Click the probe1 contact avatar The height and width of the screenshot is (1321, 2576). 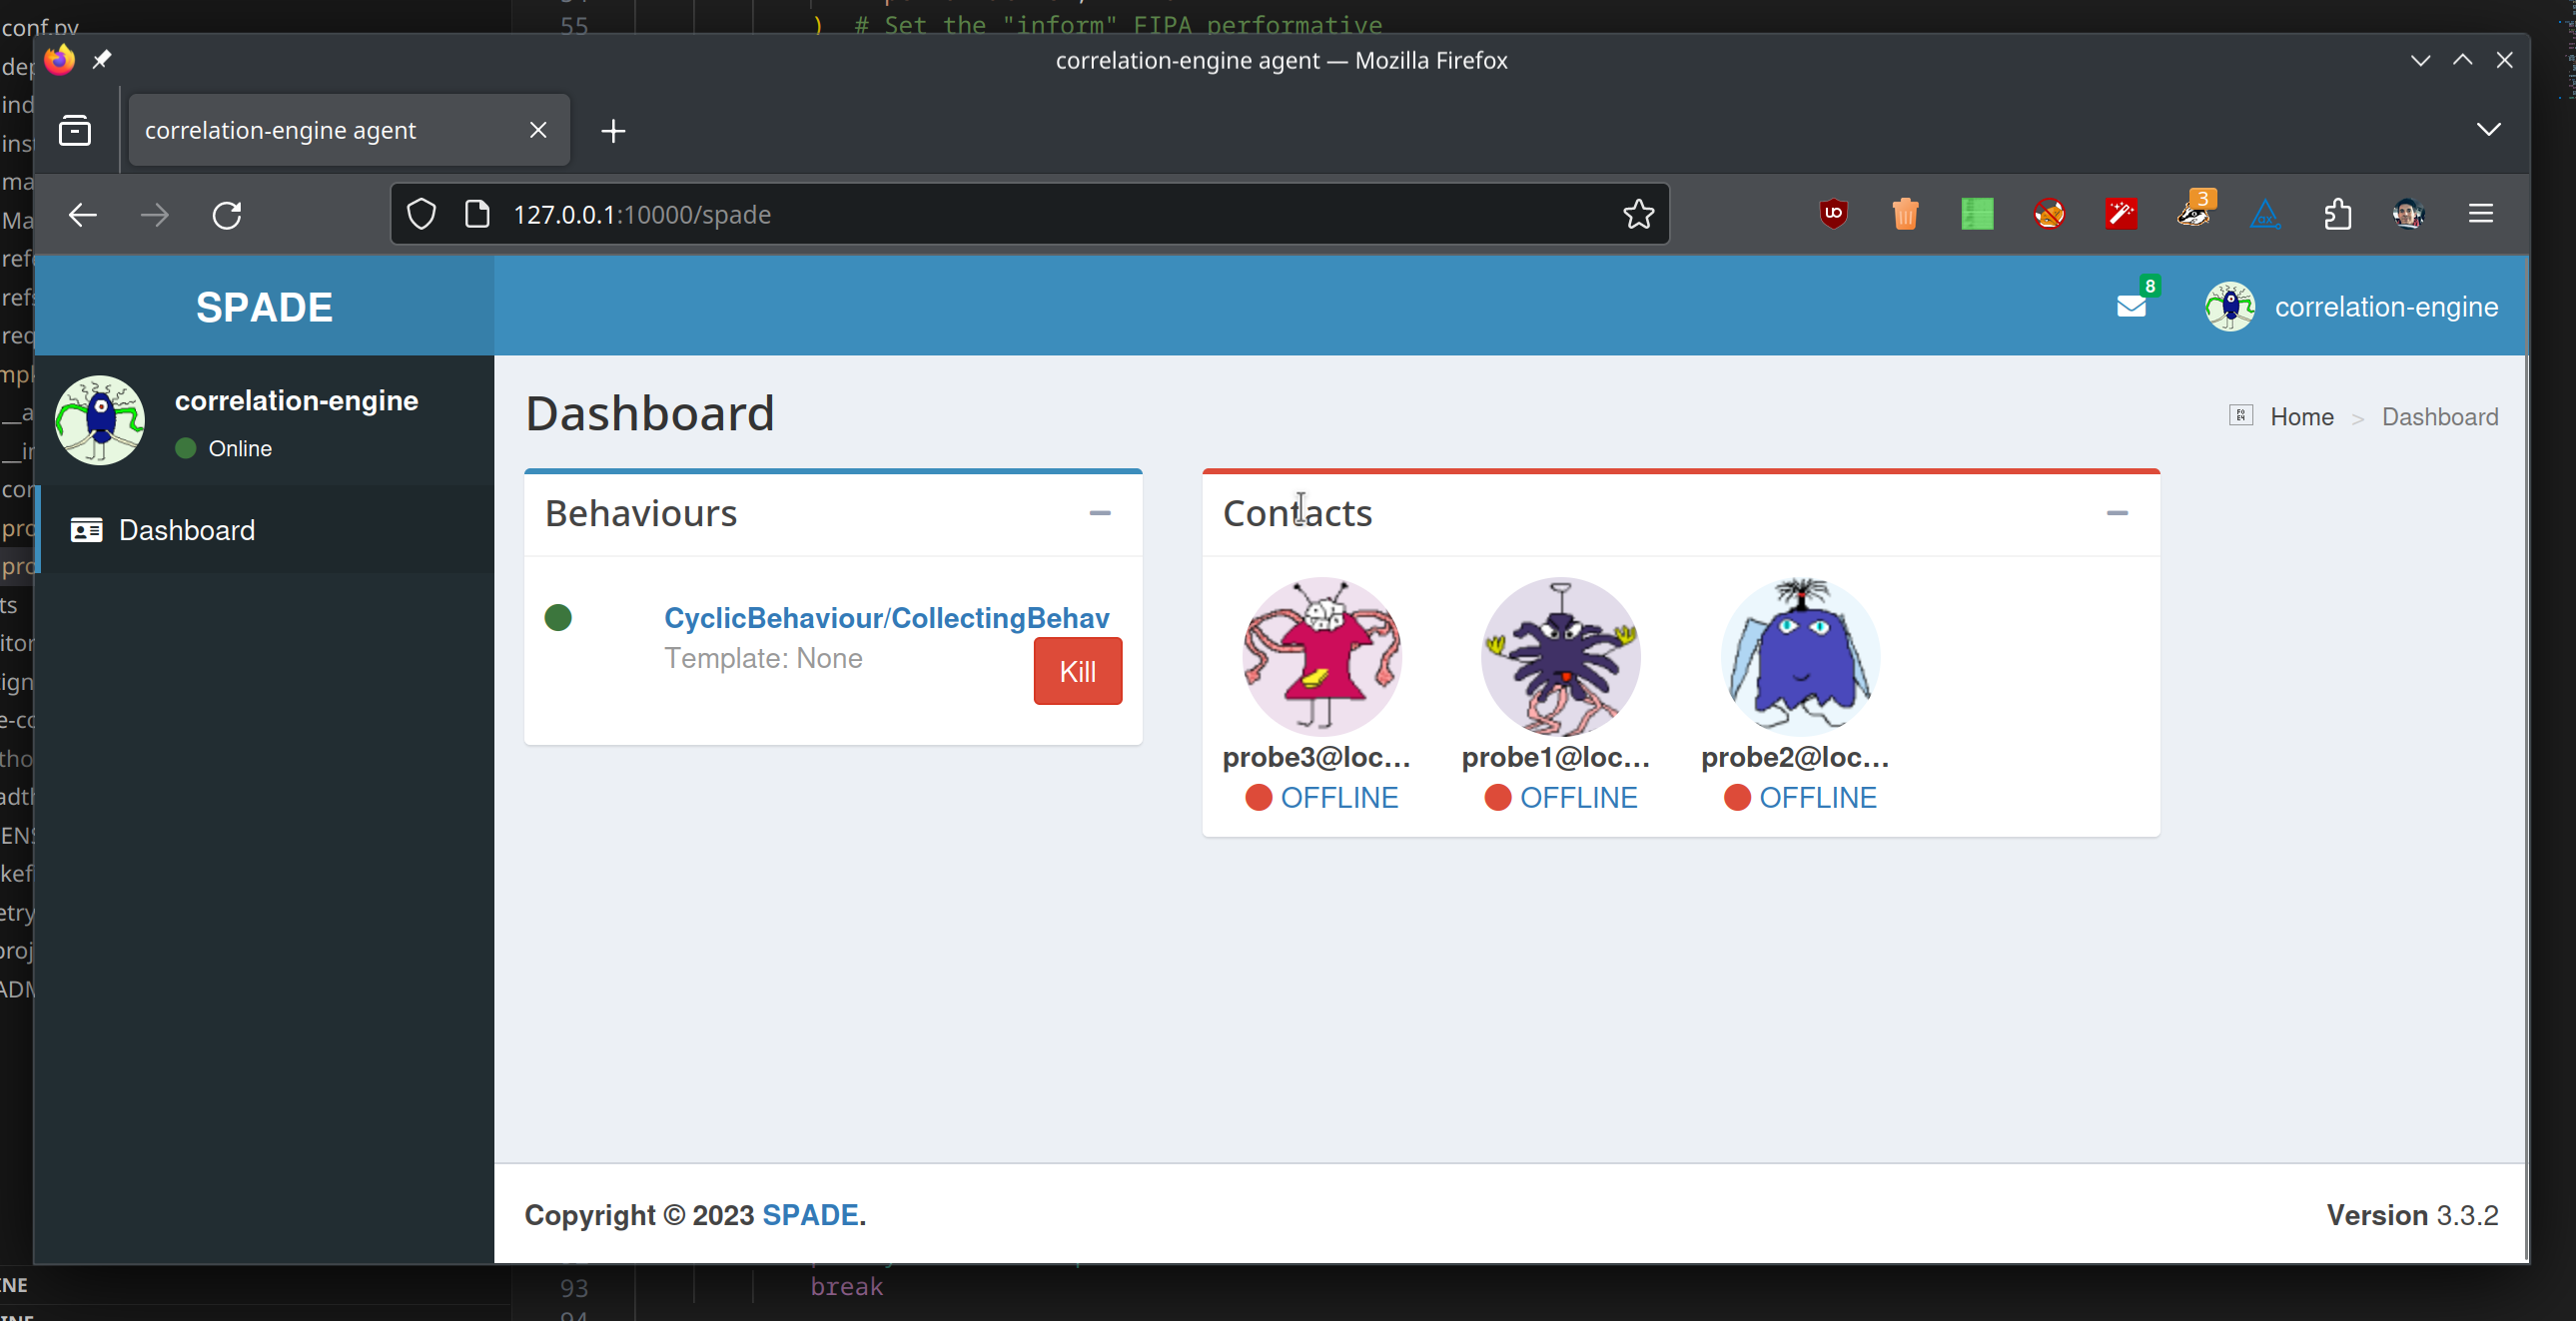1560,657
